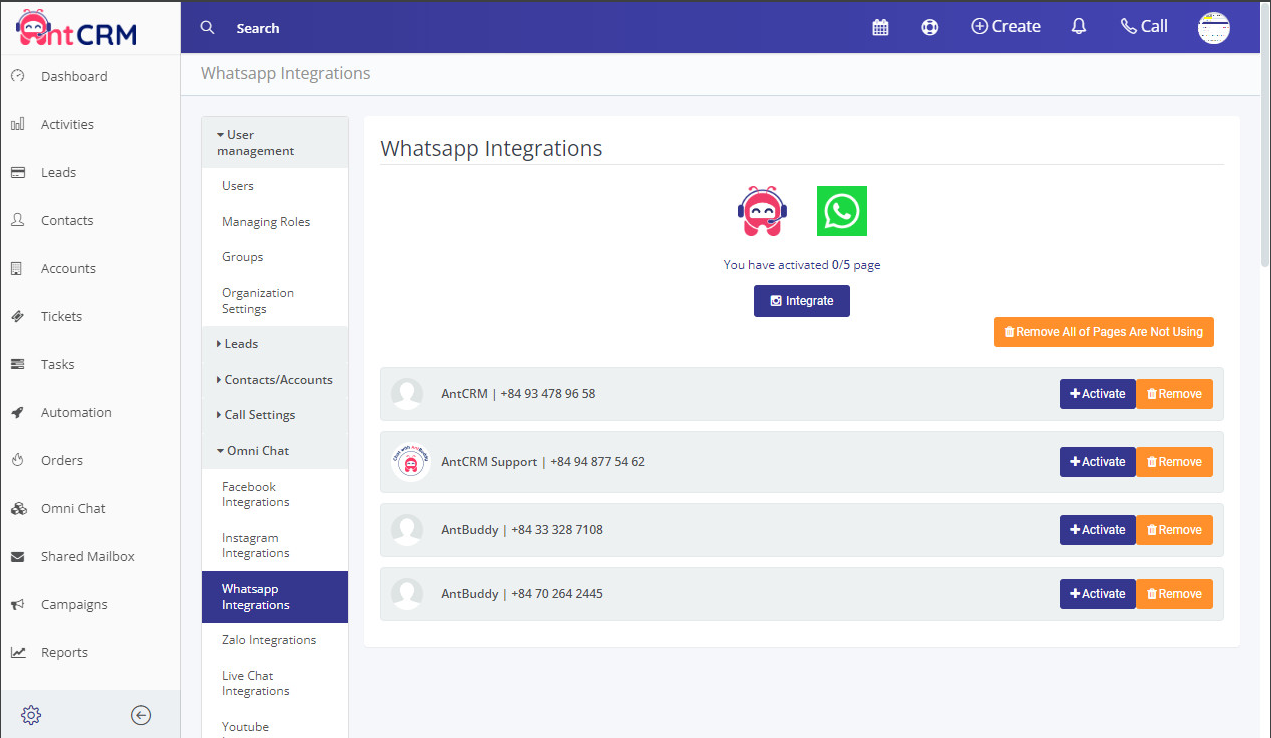
Task: Open Managing Roles settings
Action: [266, 221]
